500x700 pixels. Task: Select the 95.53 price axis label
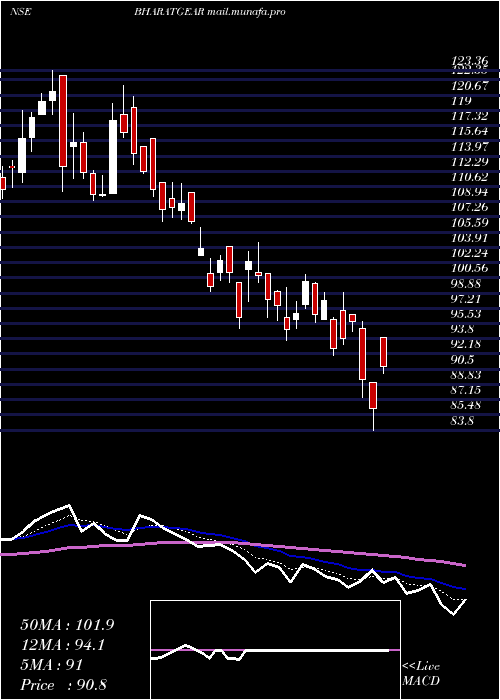coord(468,314)
